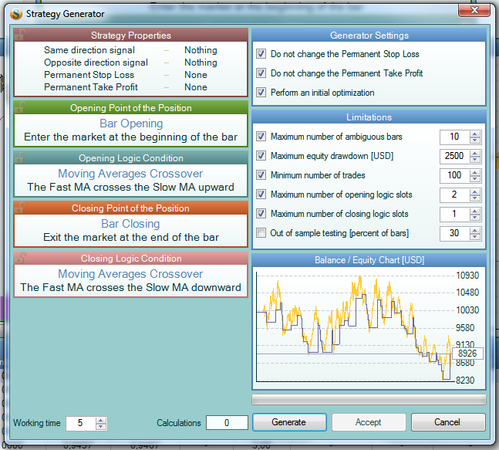This screenshot has height=450, width=499.
Task: Uncheck Do not change the Permanent Stop Loss
Action: point(261,54)
